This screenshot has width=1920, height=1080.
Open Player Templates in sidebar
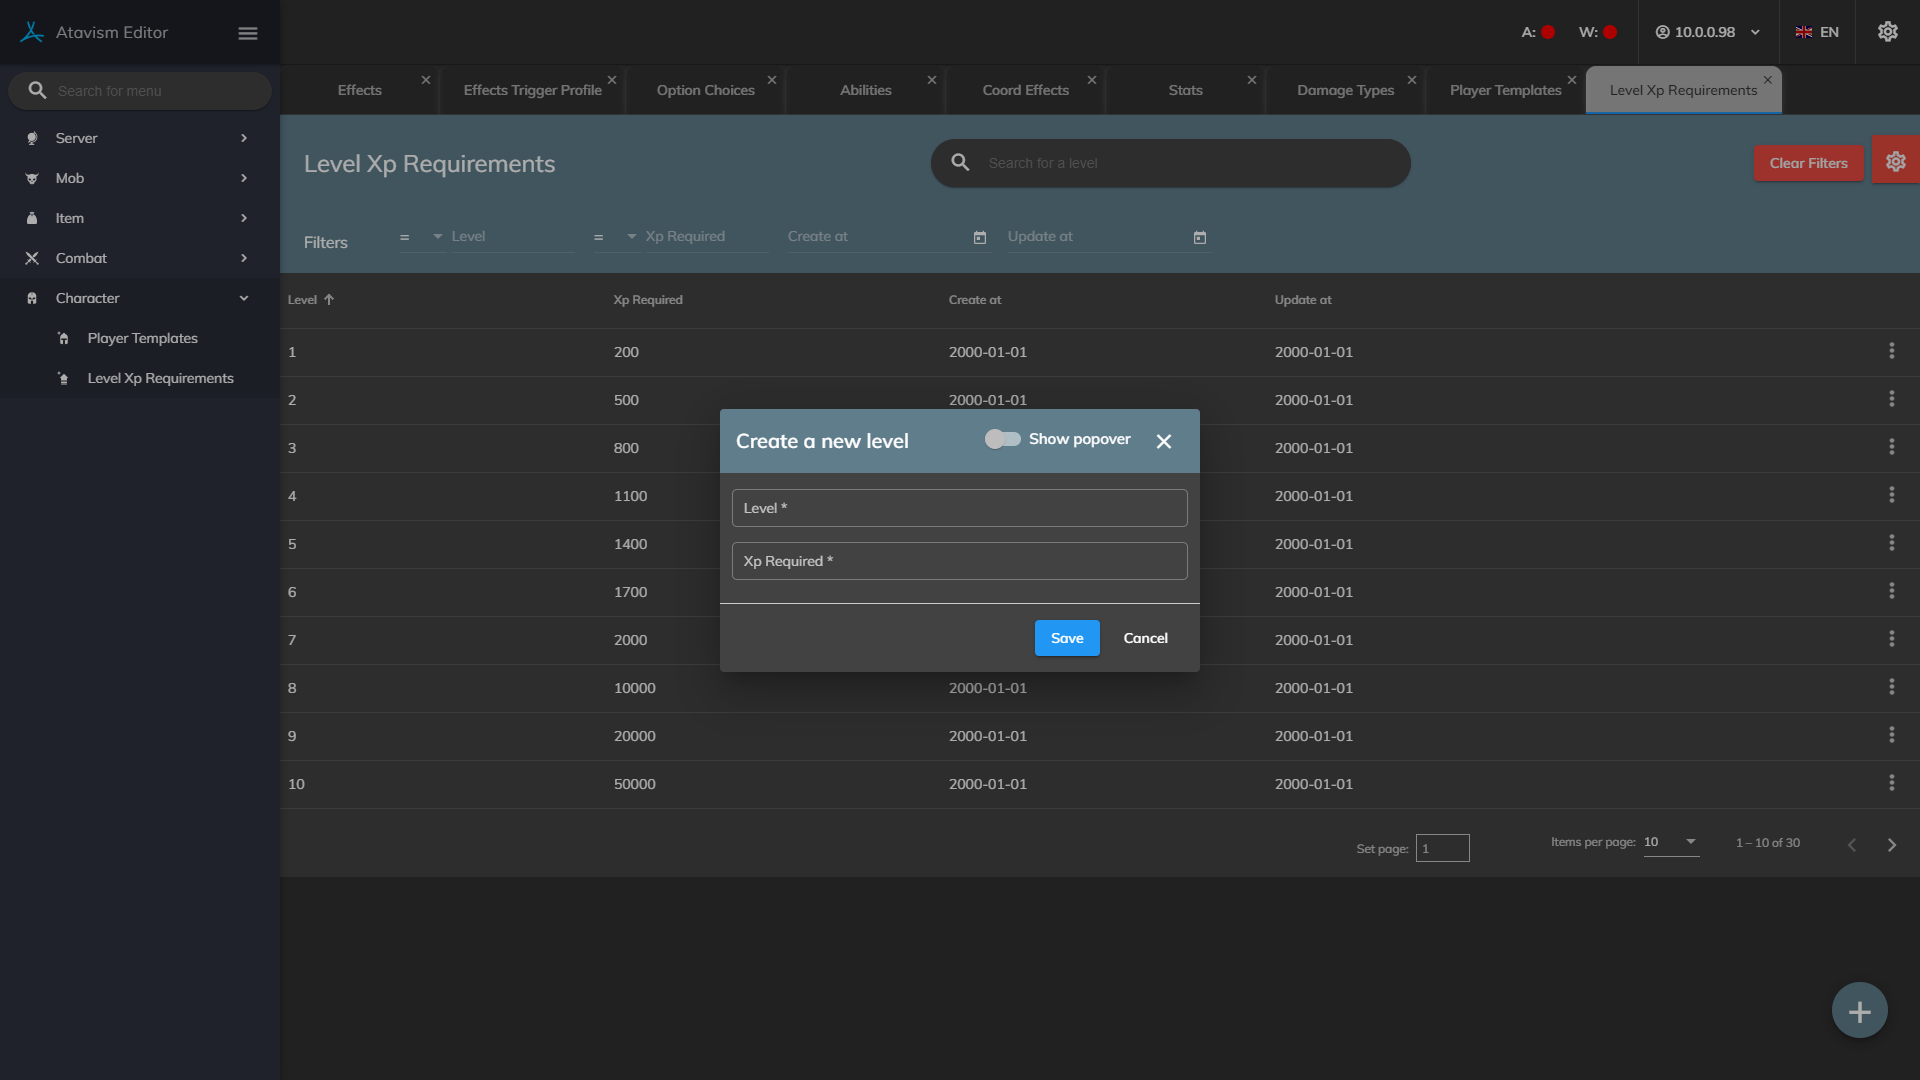click(142, 338)
